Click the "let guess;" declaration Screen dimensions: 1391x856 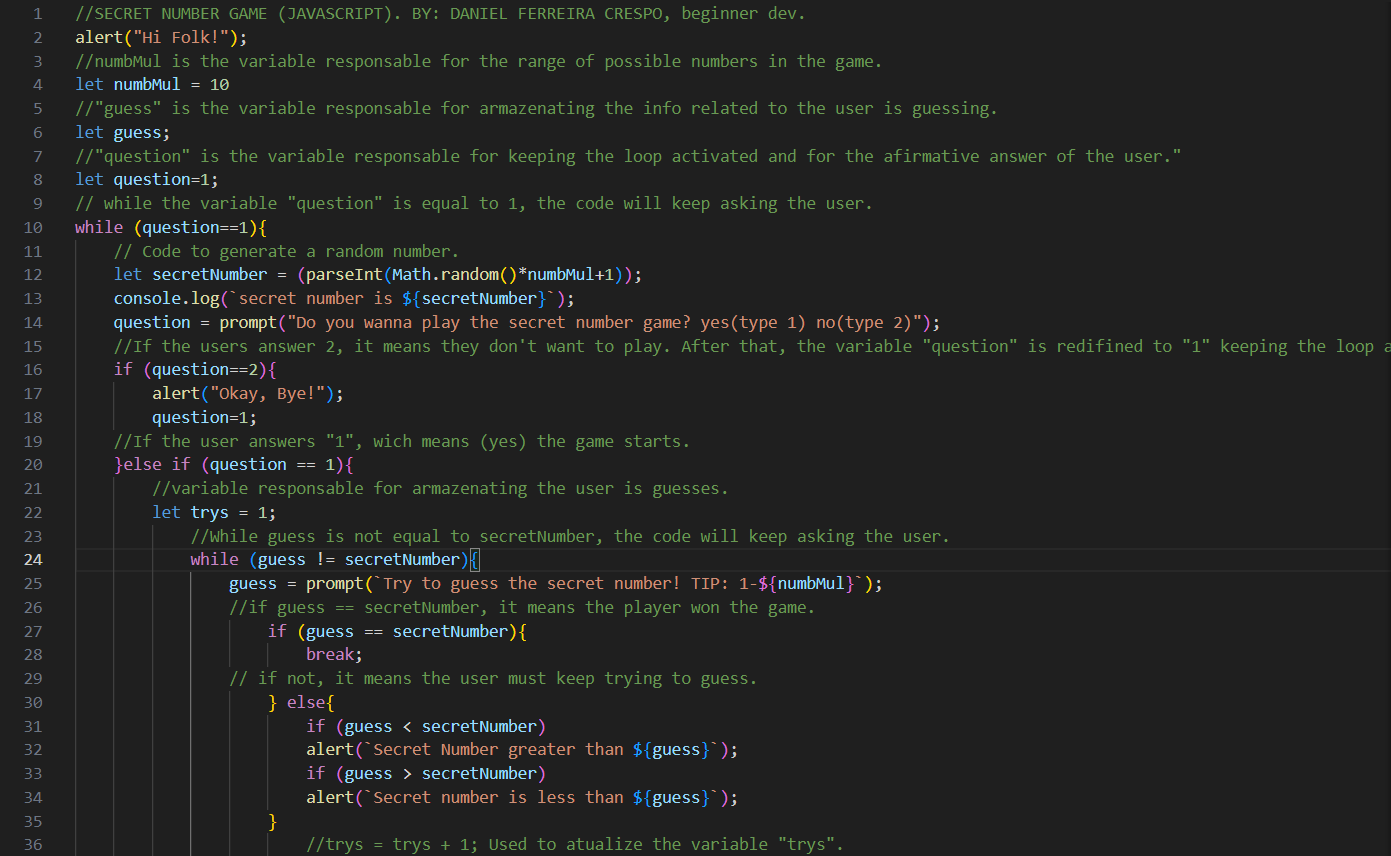(x=123, y=133)
